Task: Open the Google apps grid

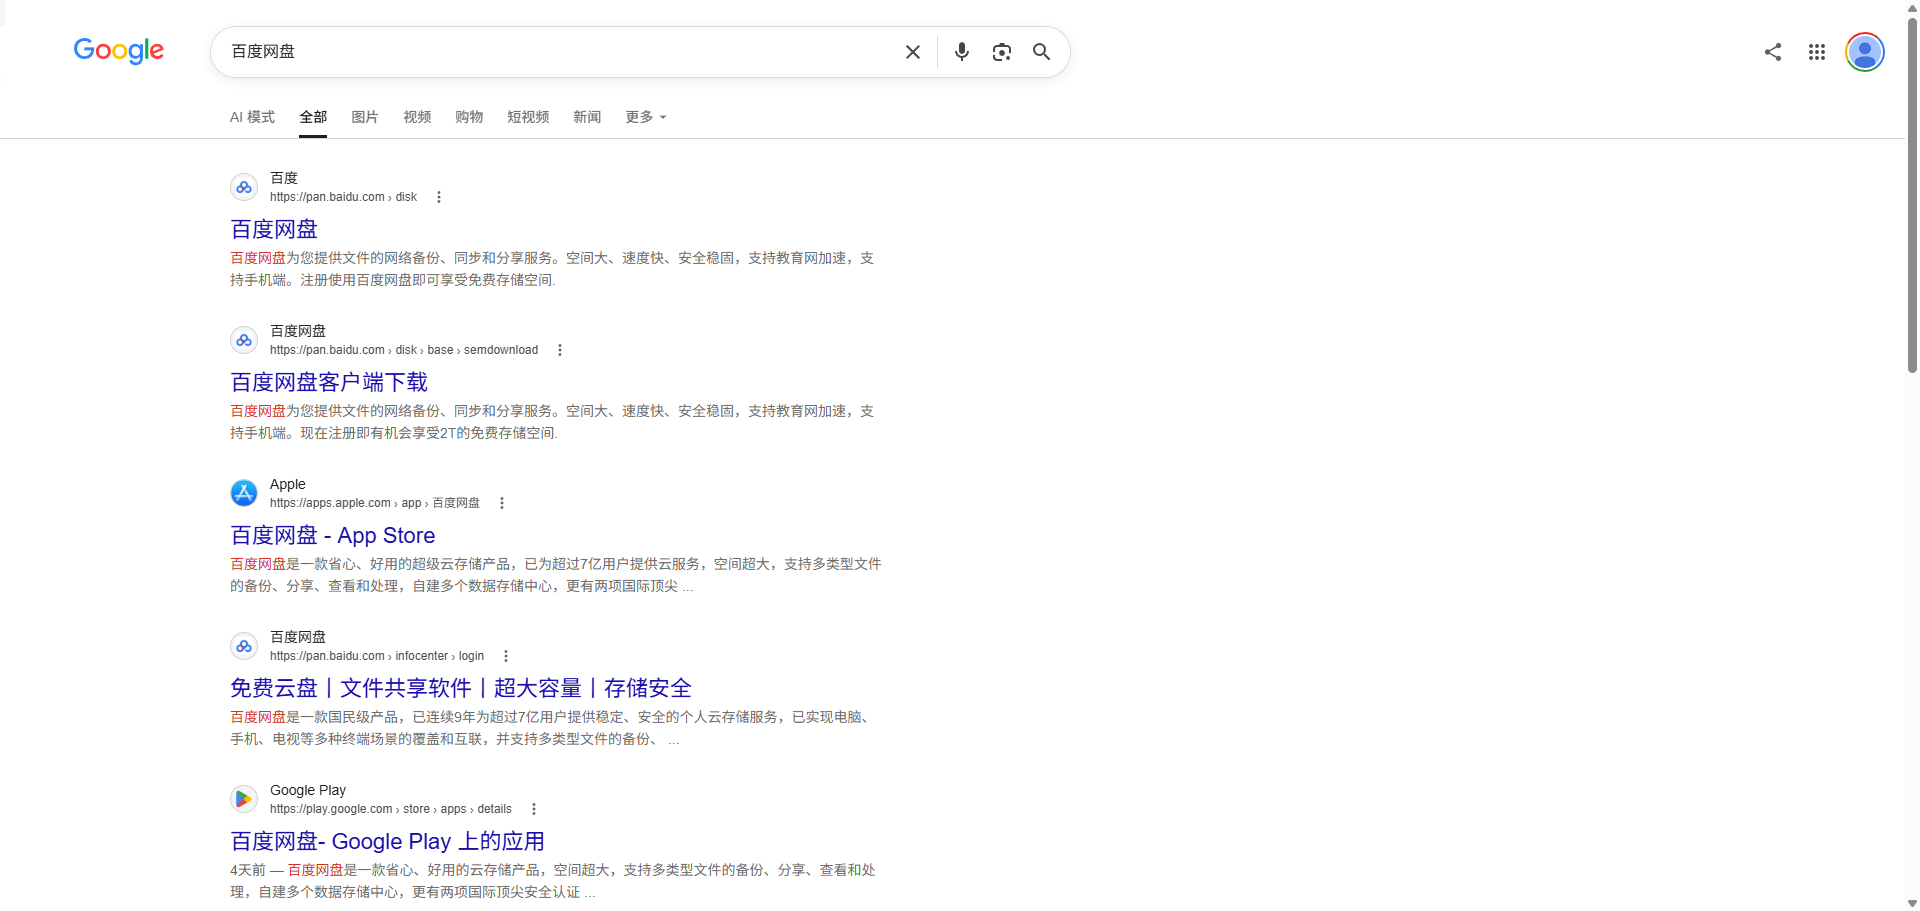Action: point(1817,52)
